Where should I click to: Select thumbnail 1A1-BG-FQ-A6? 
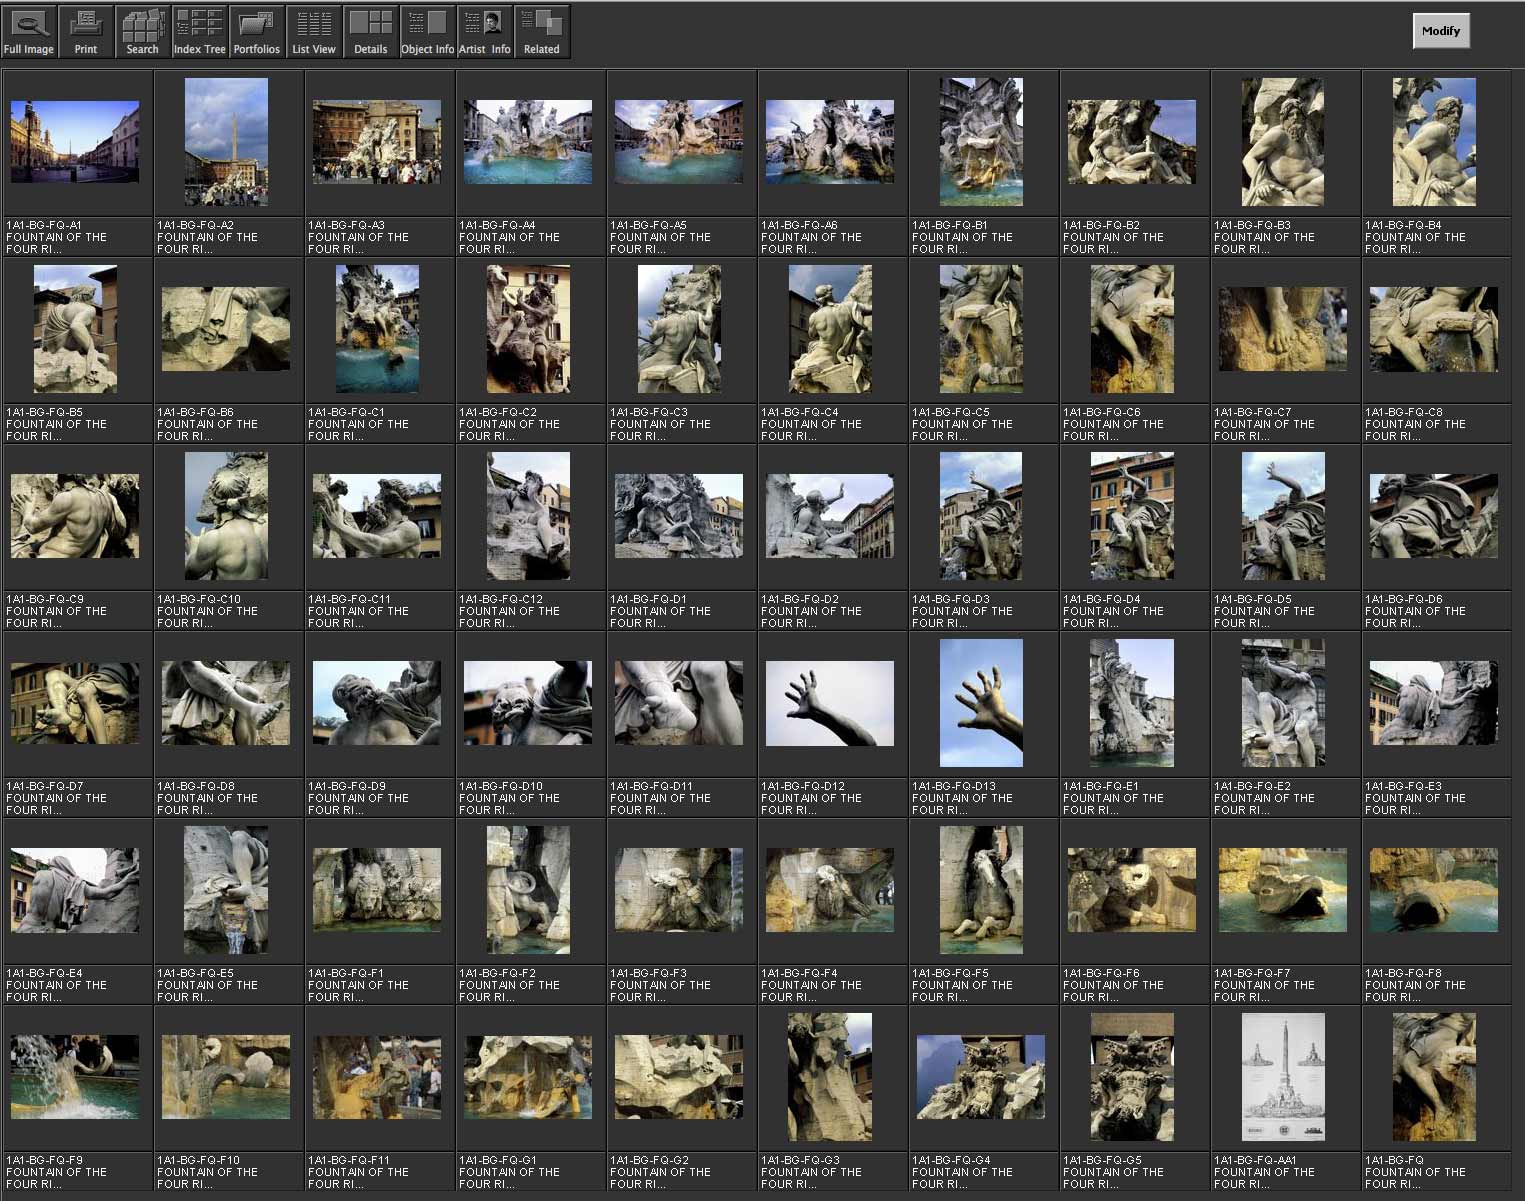coord(830,142)
